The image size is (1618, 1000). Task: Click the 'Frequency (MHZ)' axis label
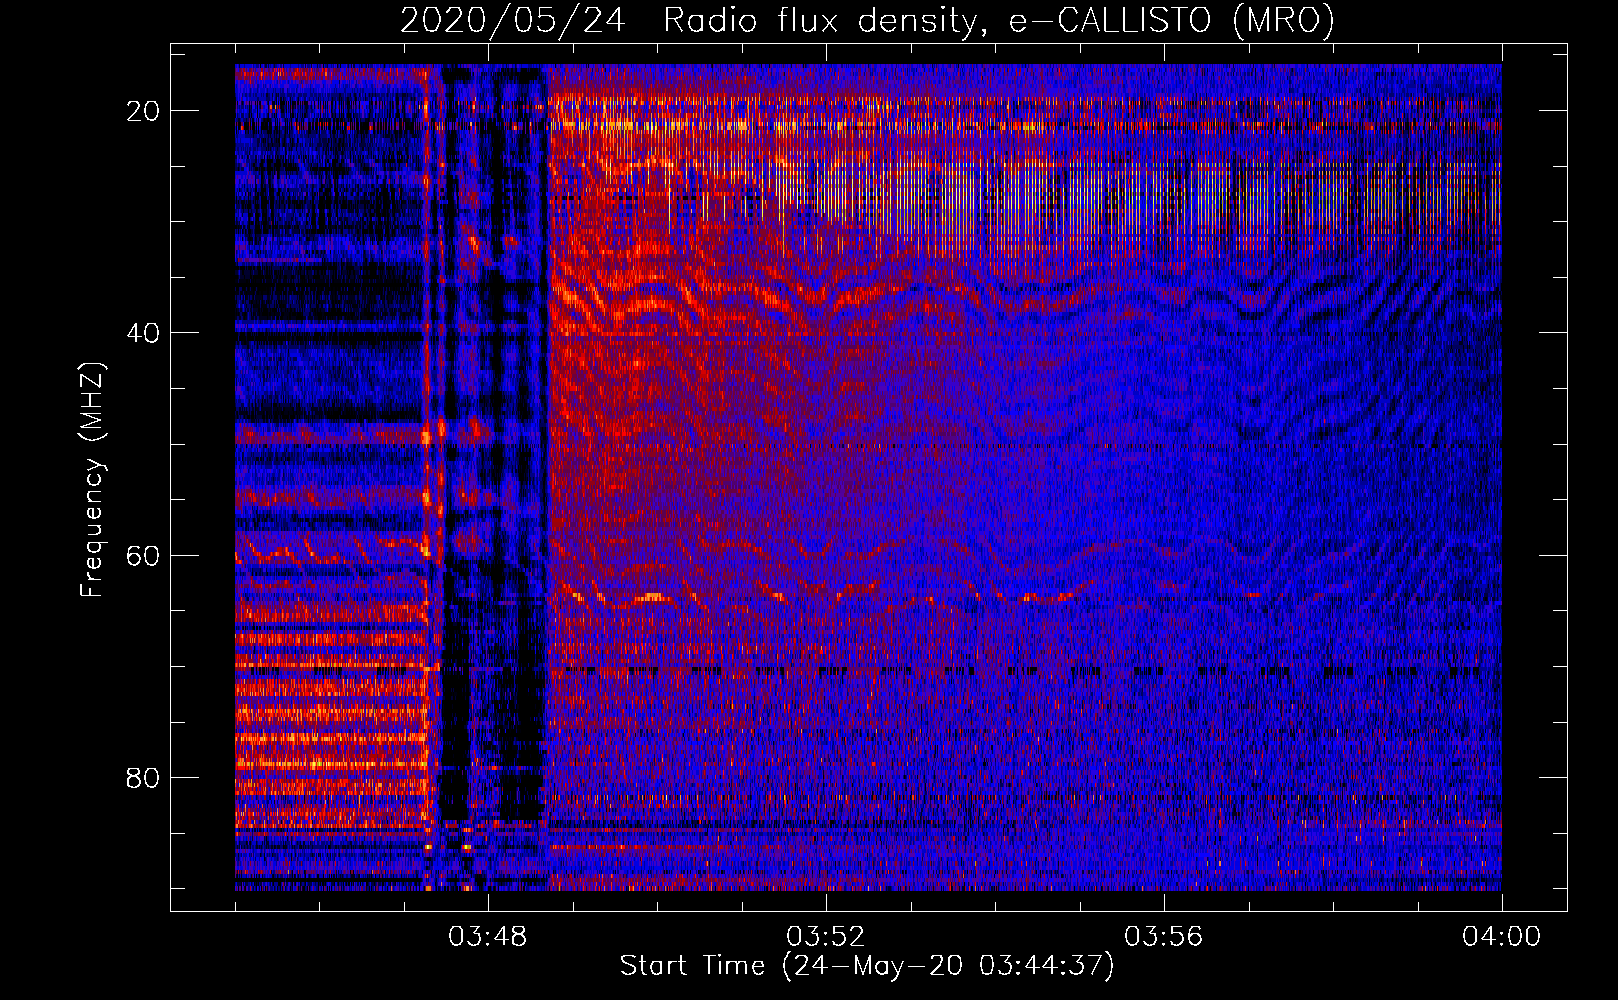[92, 480]
